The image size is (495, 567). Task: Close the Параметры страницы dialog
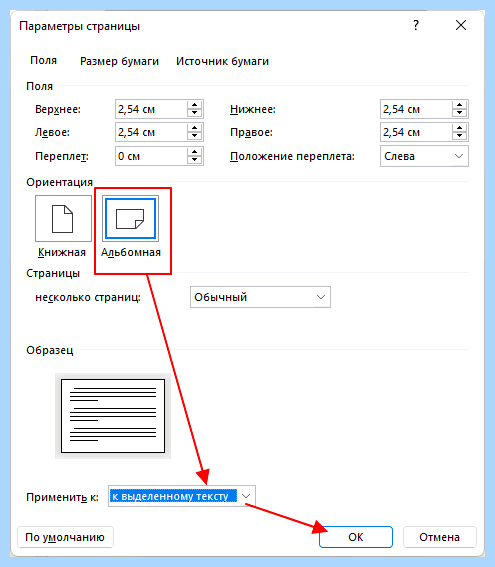tap(461, 25)
